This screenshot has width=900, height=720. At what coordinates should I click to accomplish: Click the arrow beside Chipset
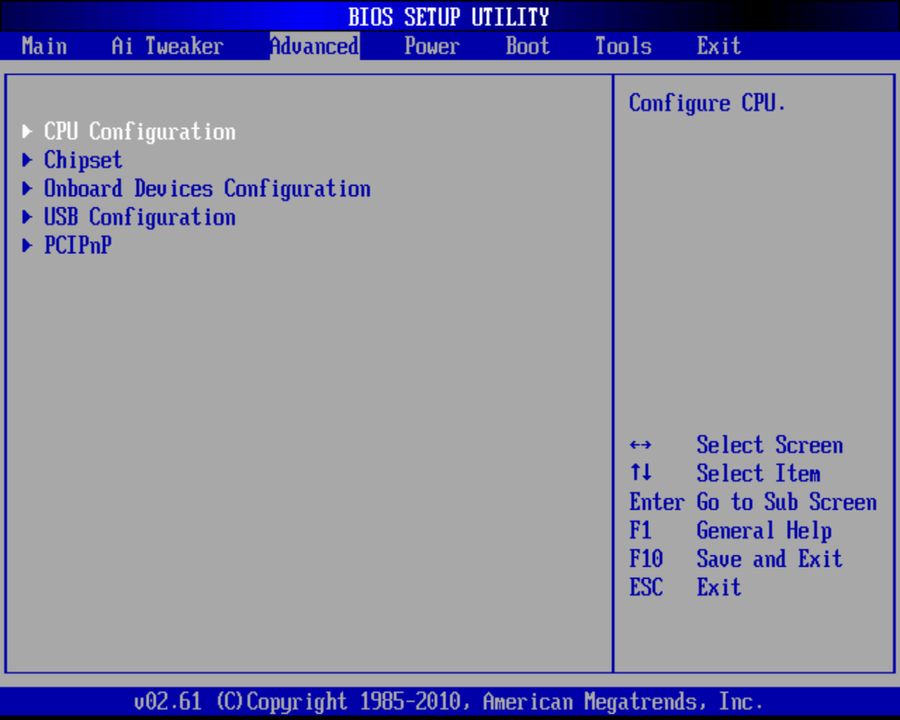(26, 159)
